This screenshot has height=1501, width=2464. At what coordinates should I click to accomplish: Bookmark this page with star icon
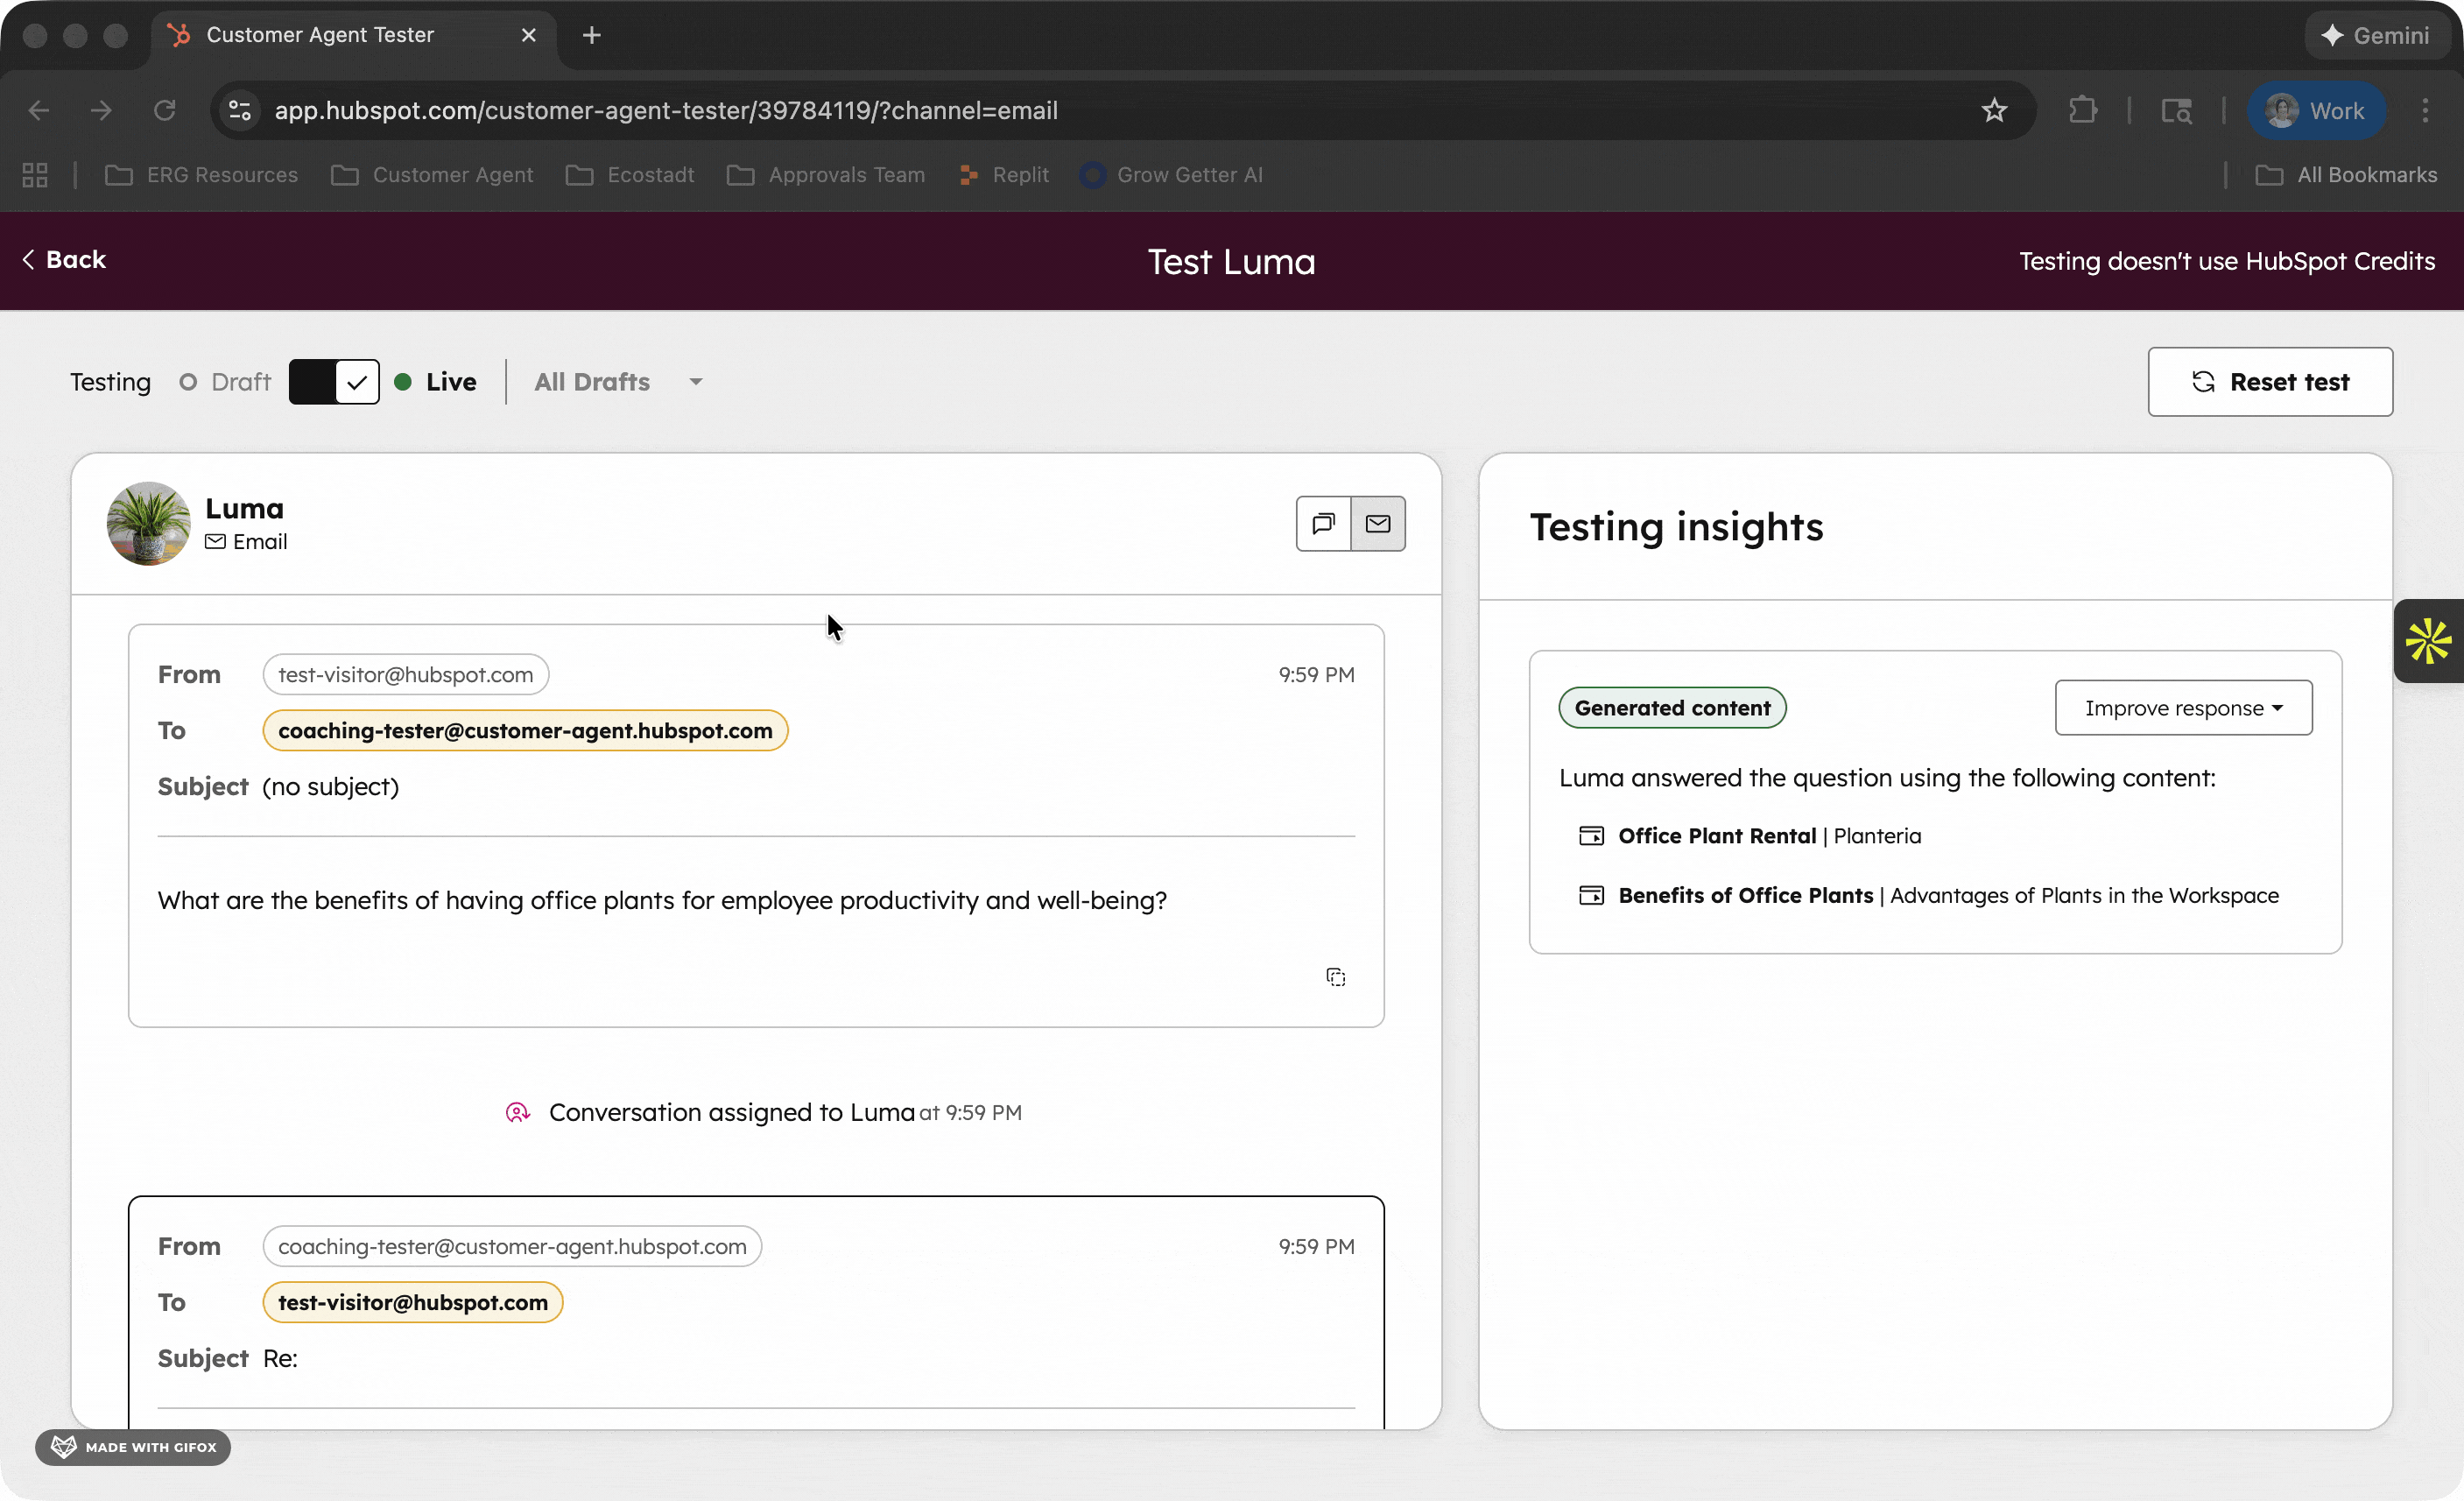1994,111
